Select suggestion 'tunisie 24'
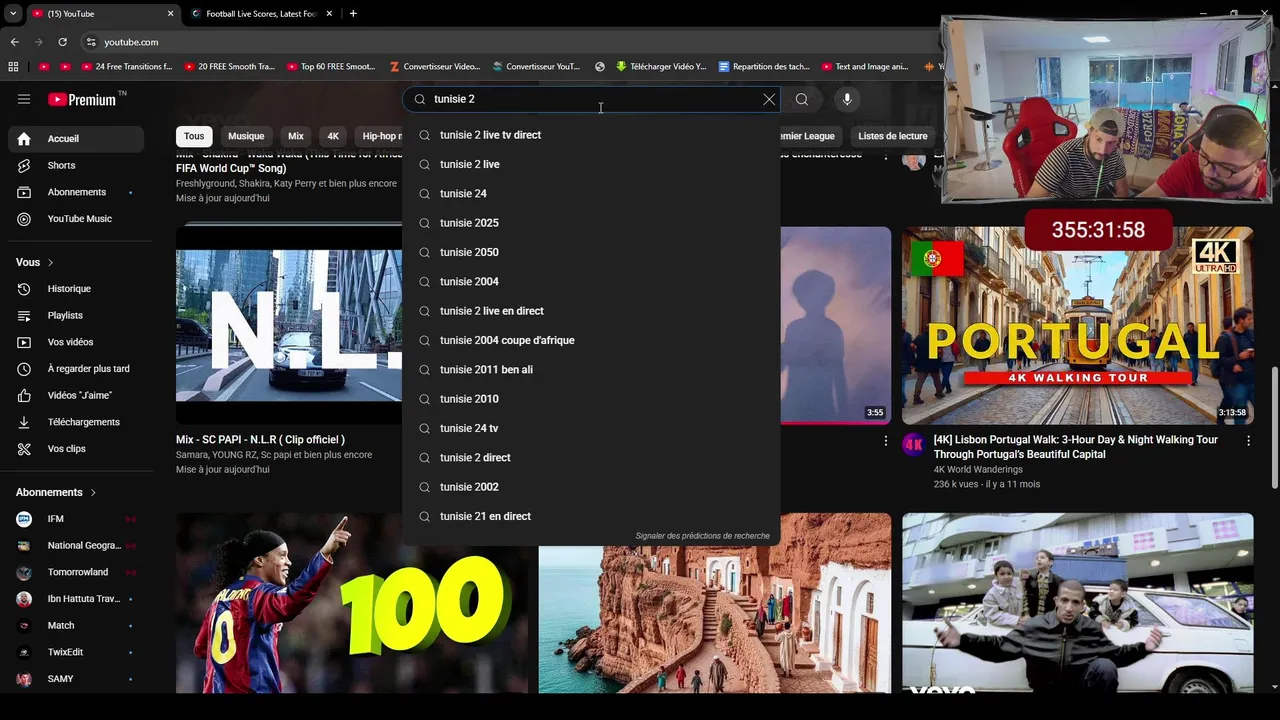 [x=591, y=193]
